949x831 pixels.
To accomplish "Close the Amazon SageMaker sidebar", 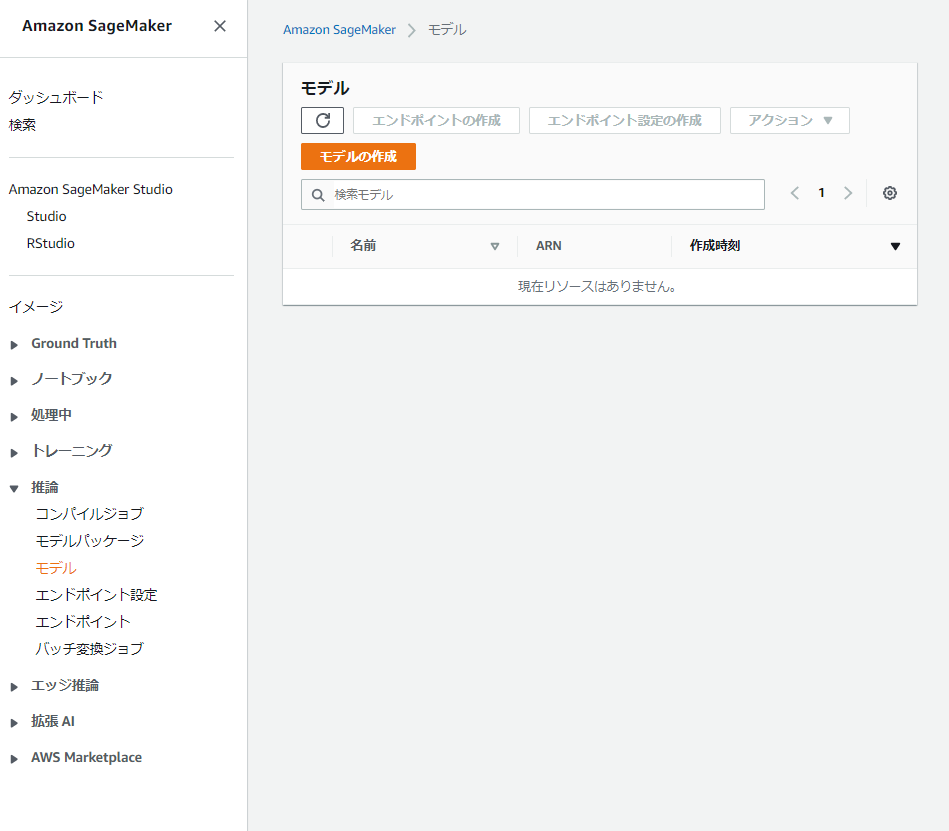I will click(220, 26).
